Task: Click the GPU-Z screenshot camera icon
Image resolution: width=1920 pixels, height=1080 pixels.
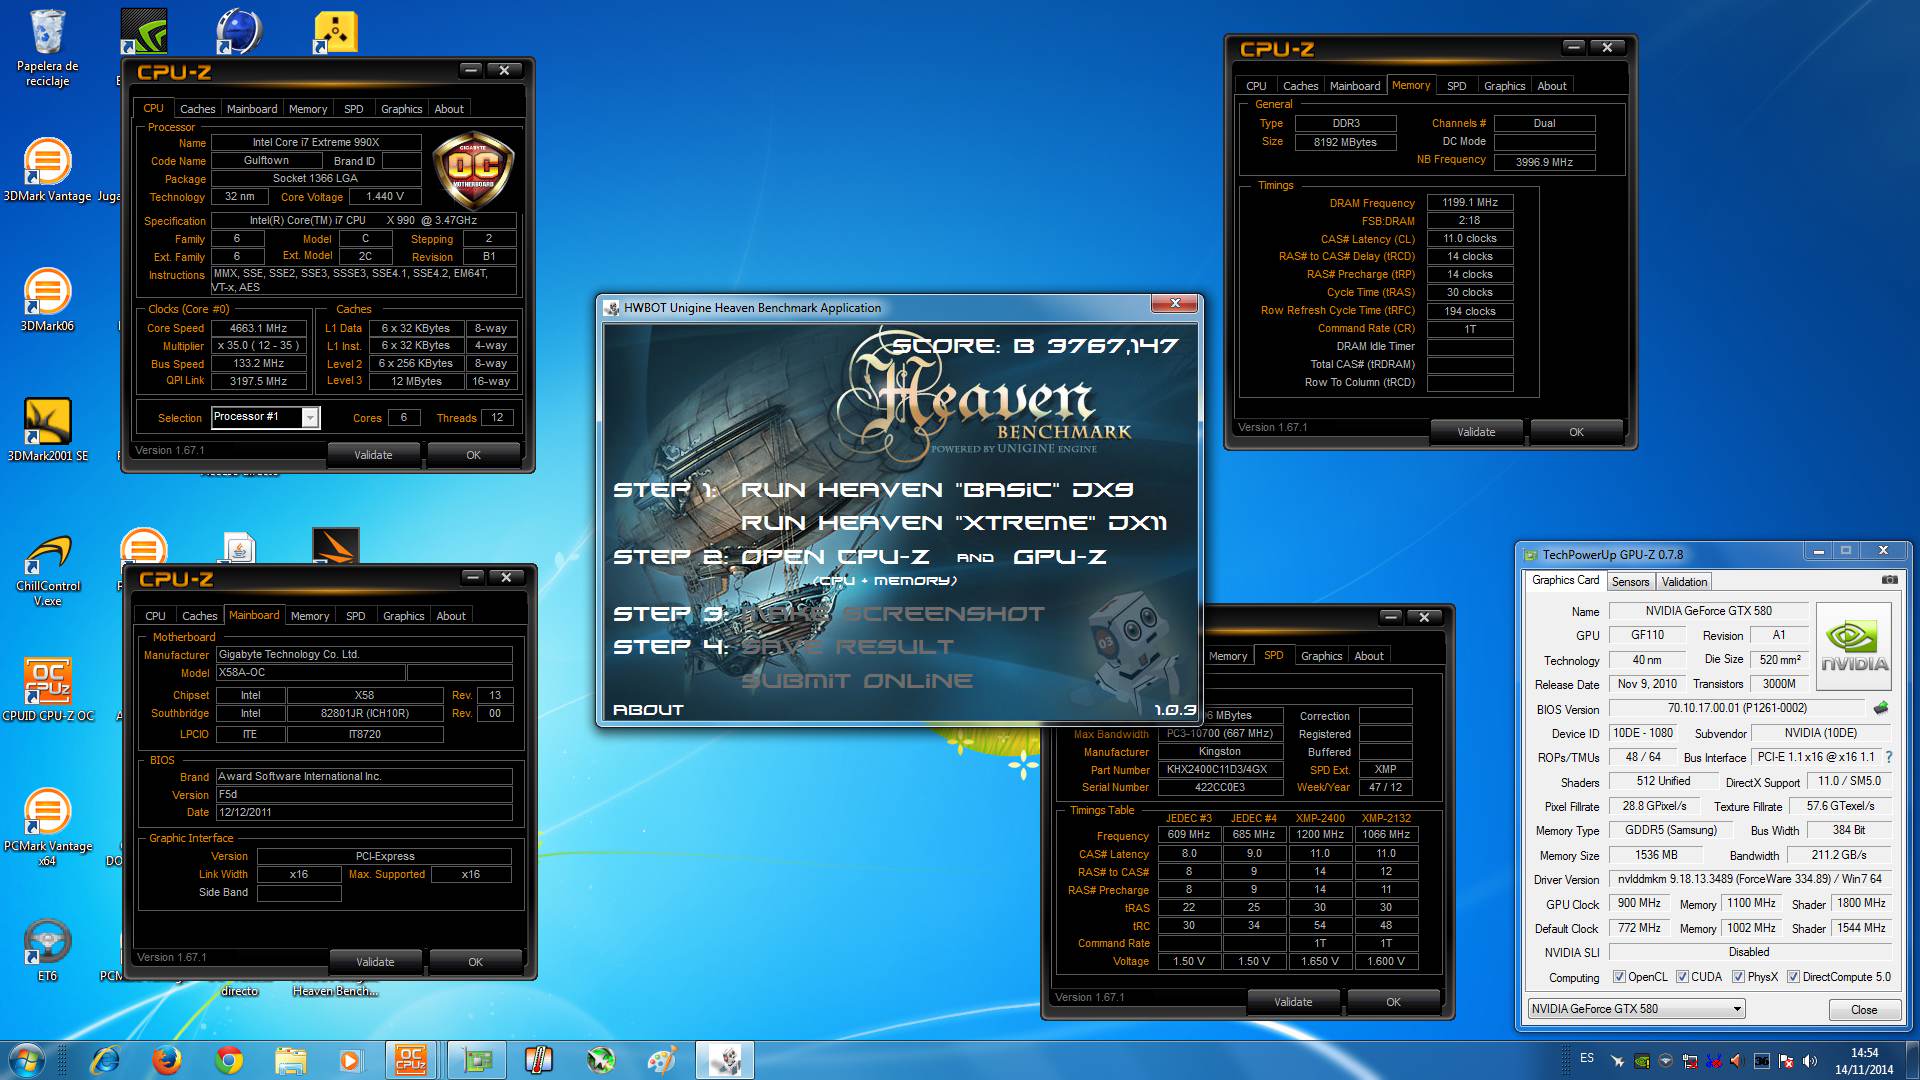Action: [1889, 580]
